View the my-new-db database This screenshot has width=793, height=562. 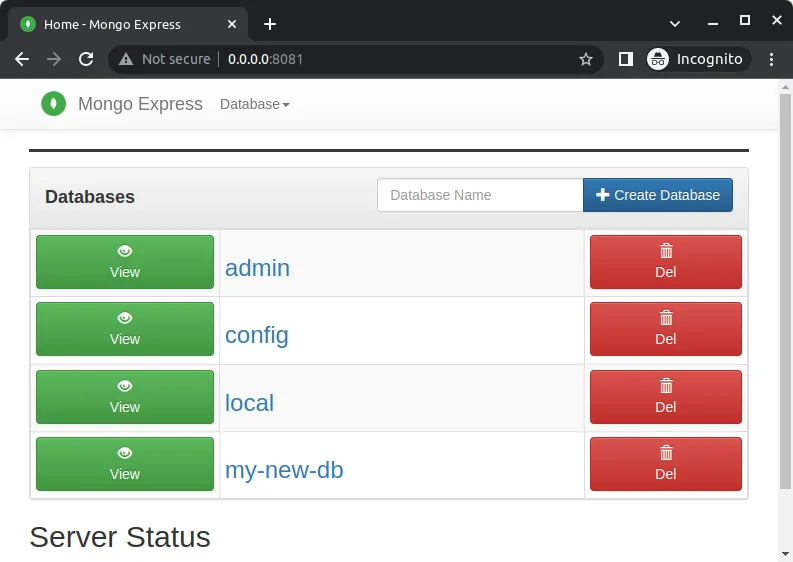point(125,464)
